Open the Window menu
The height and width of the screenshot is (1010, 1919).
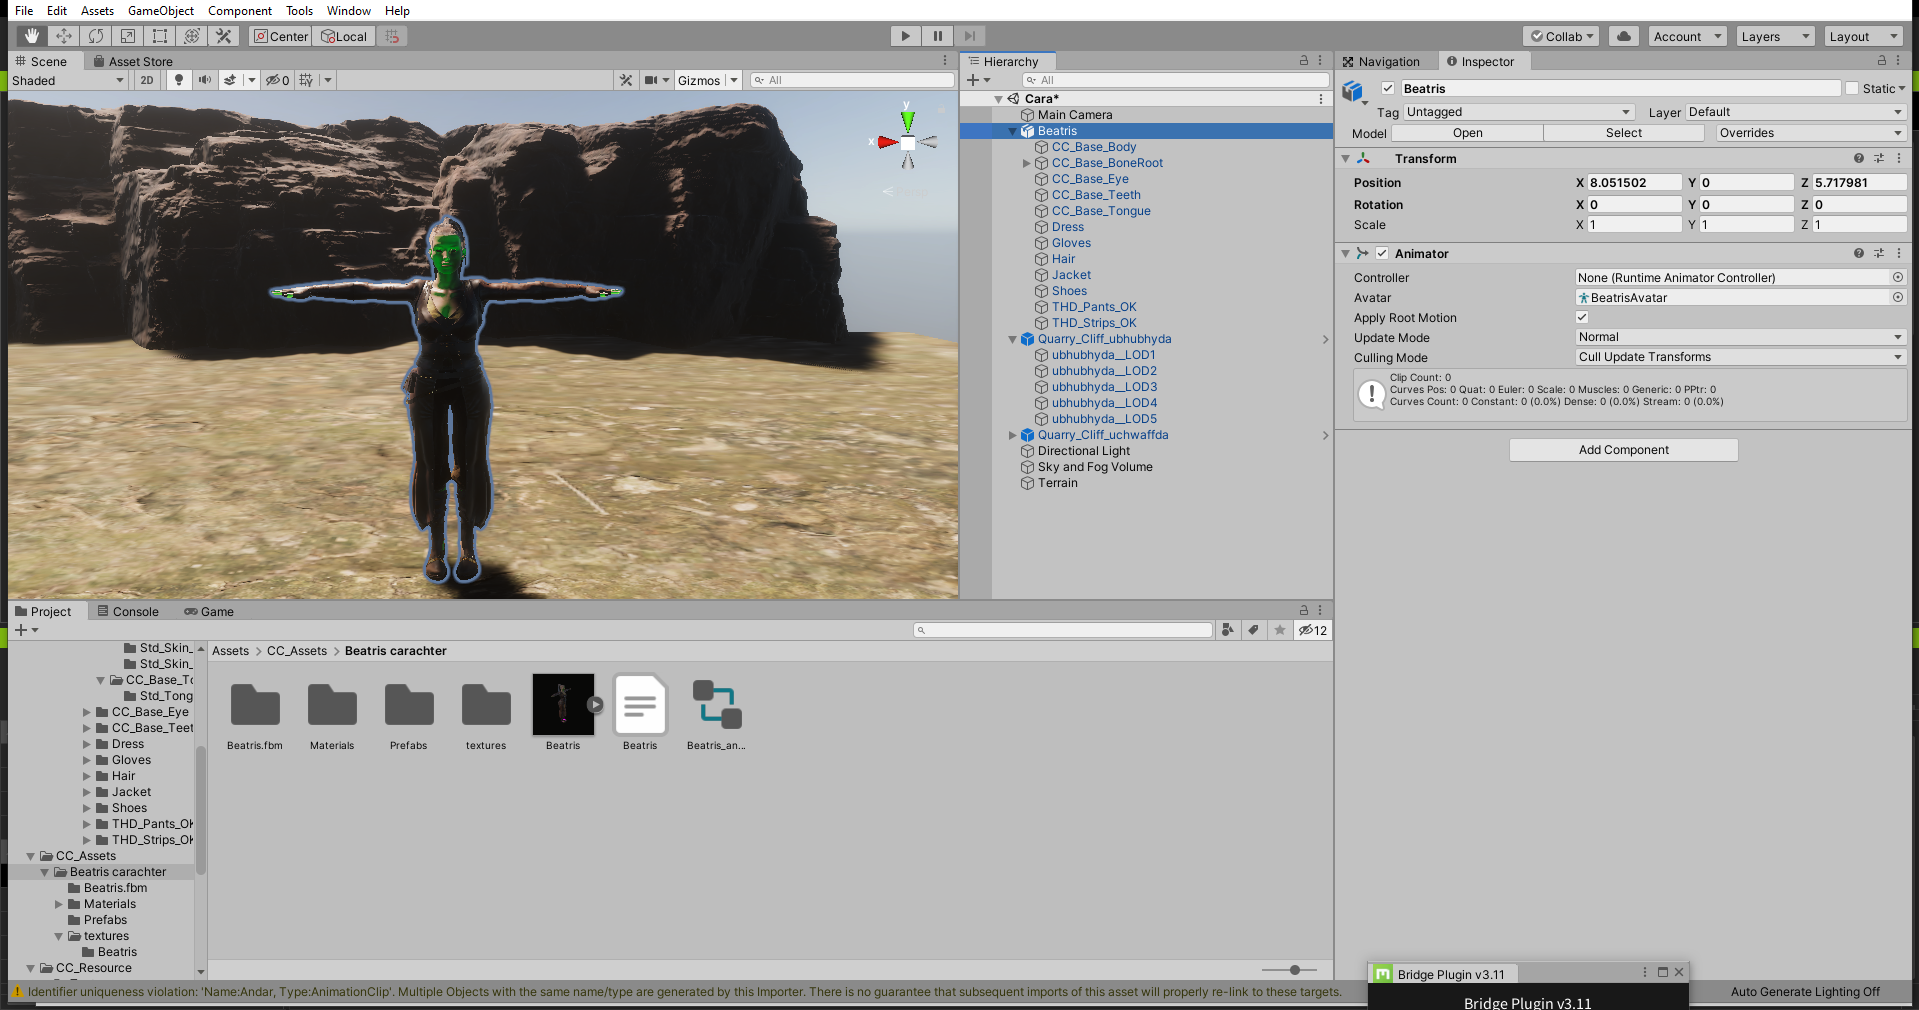click(349, 10)
